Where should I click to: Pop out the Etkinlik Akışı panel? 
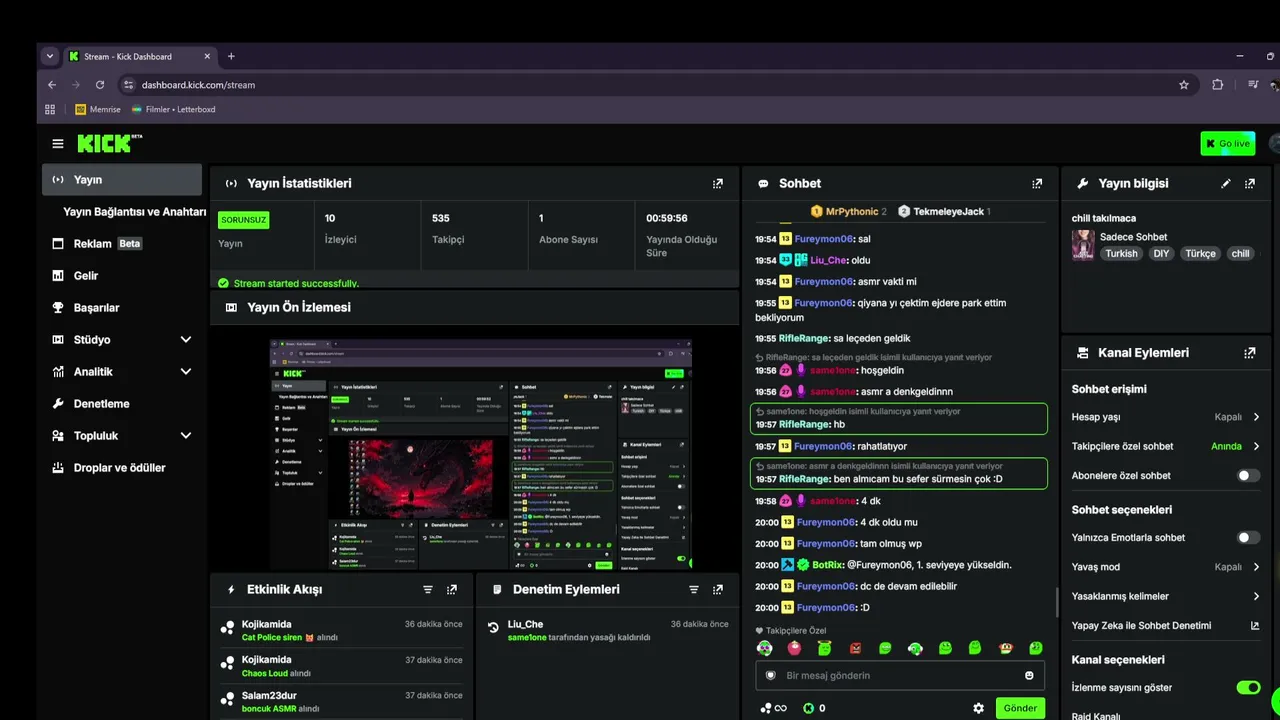coord(452,590)
